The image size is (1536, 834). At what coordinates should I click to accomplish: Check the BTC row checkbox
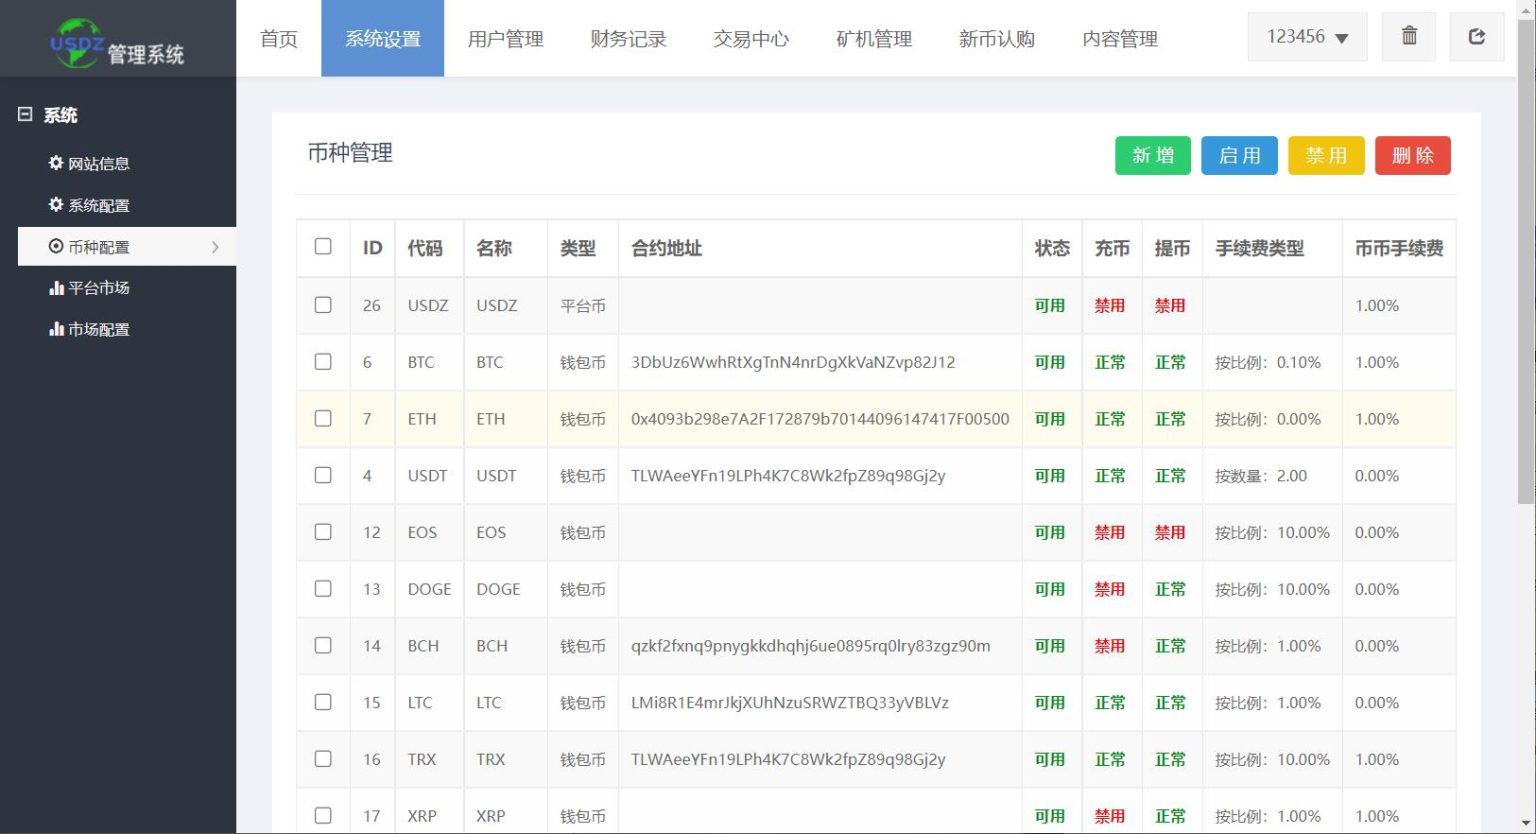[x=323, y=361]
